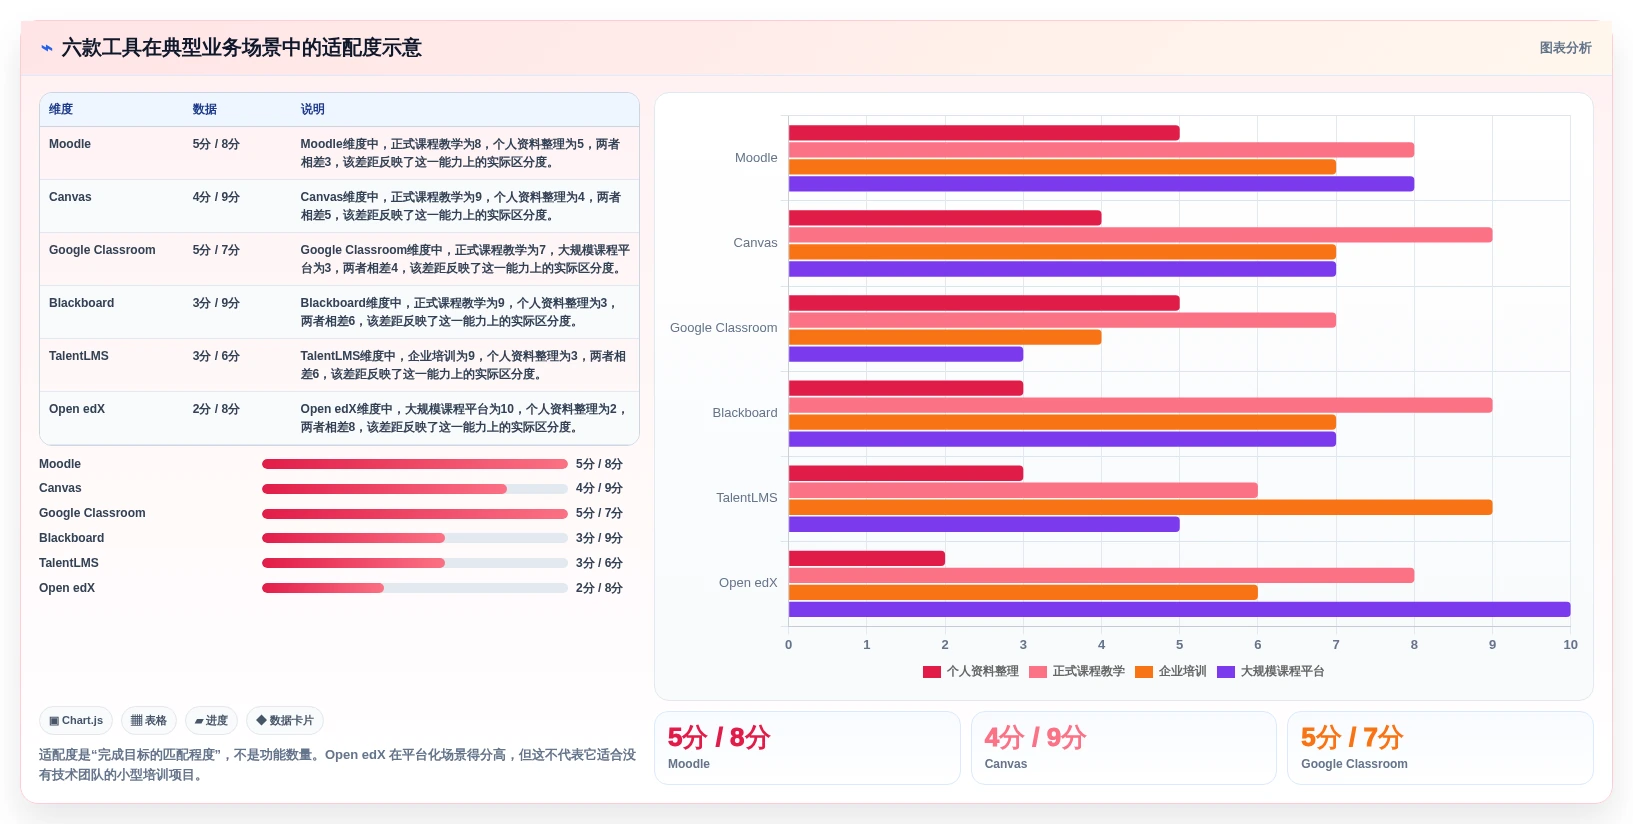
Task: Click the Open edX y-axis label in chart
Action: 748,583
